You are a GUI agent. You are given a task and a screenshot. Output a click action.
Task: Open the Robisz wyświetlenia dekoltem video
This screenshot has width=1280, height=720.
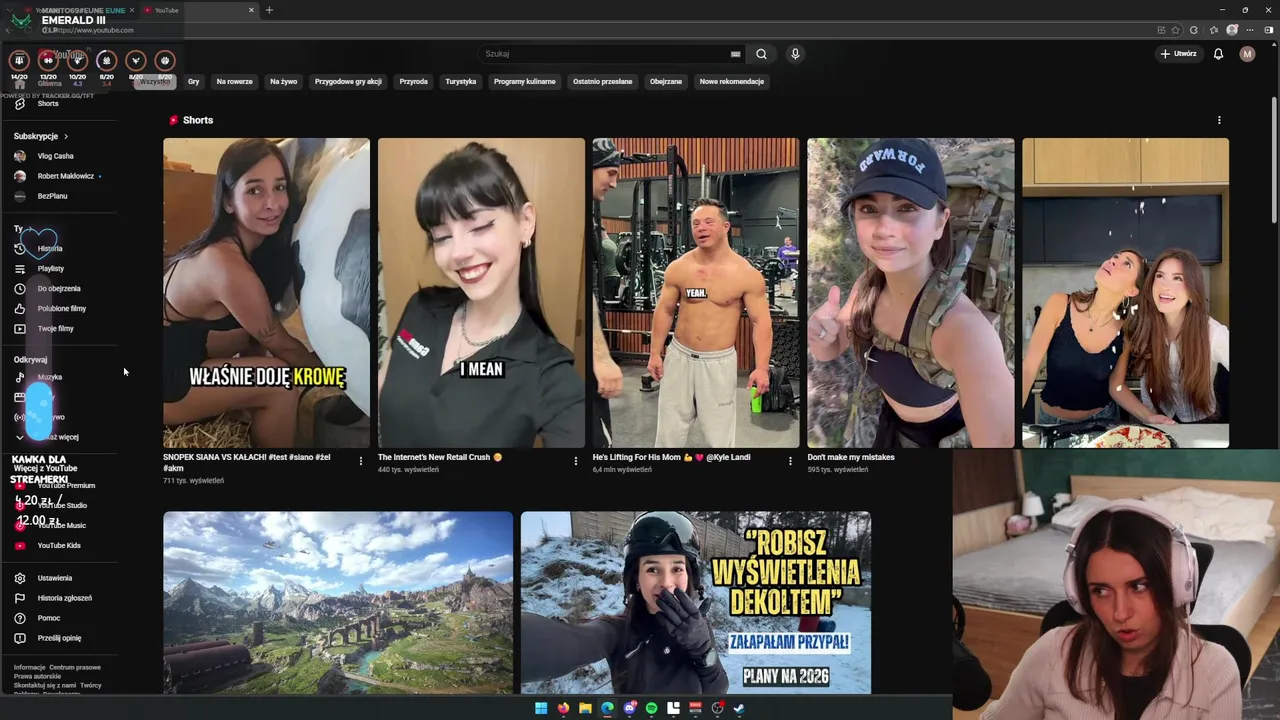point(696,603)
